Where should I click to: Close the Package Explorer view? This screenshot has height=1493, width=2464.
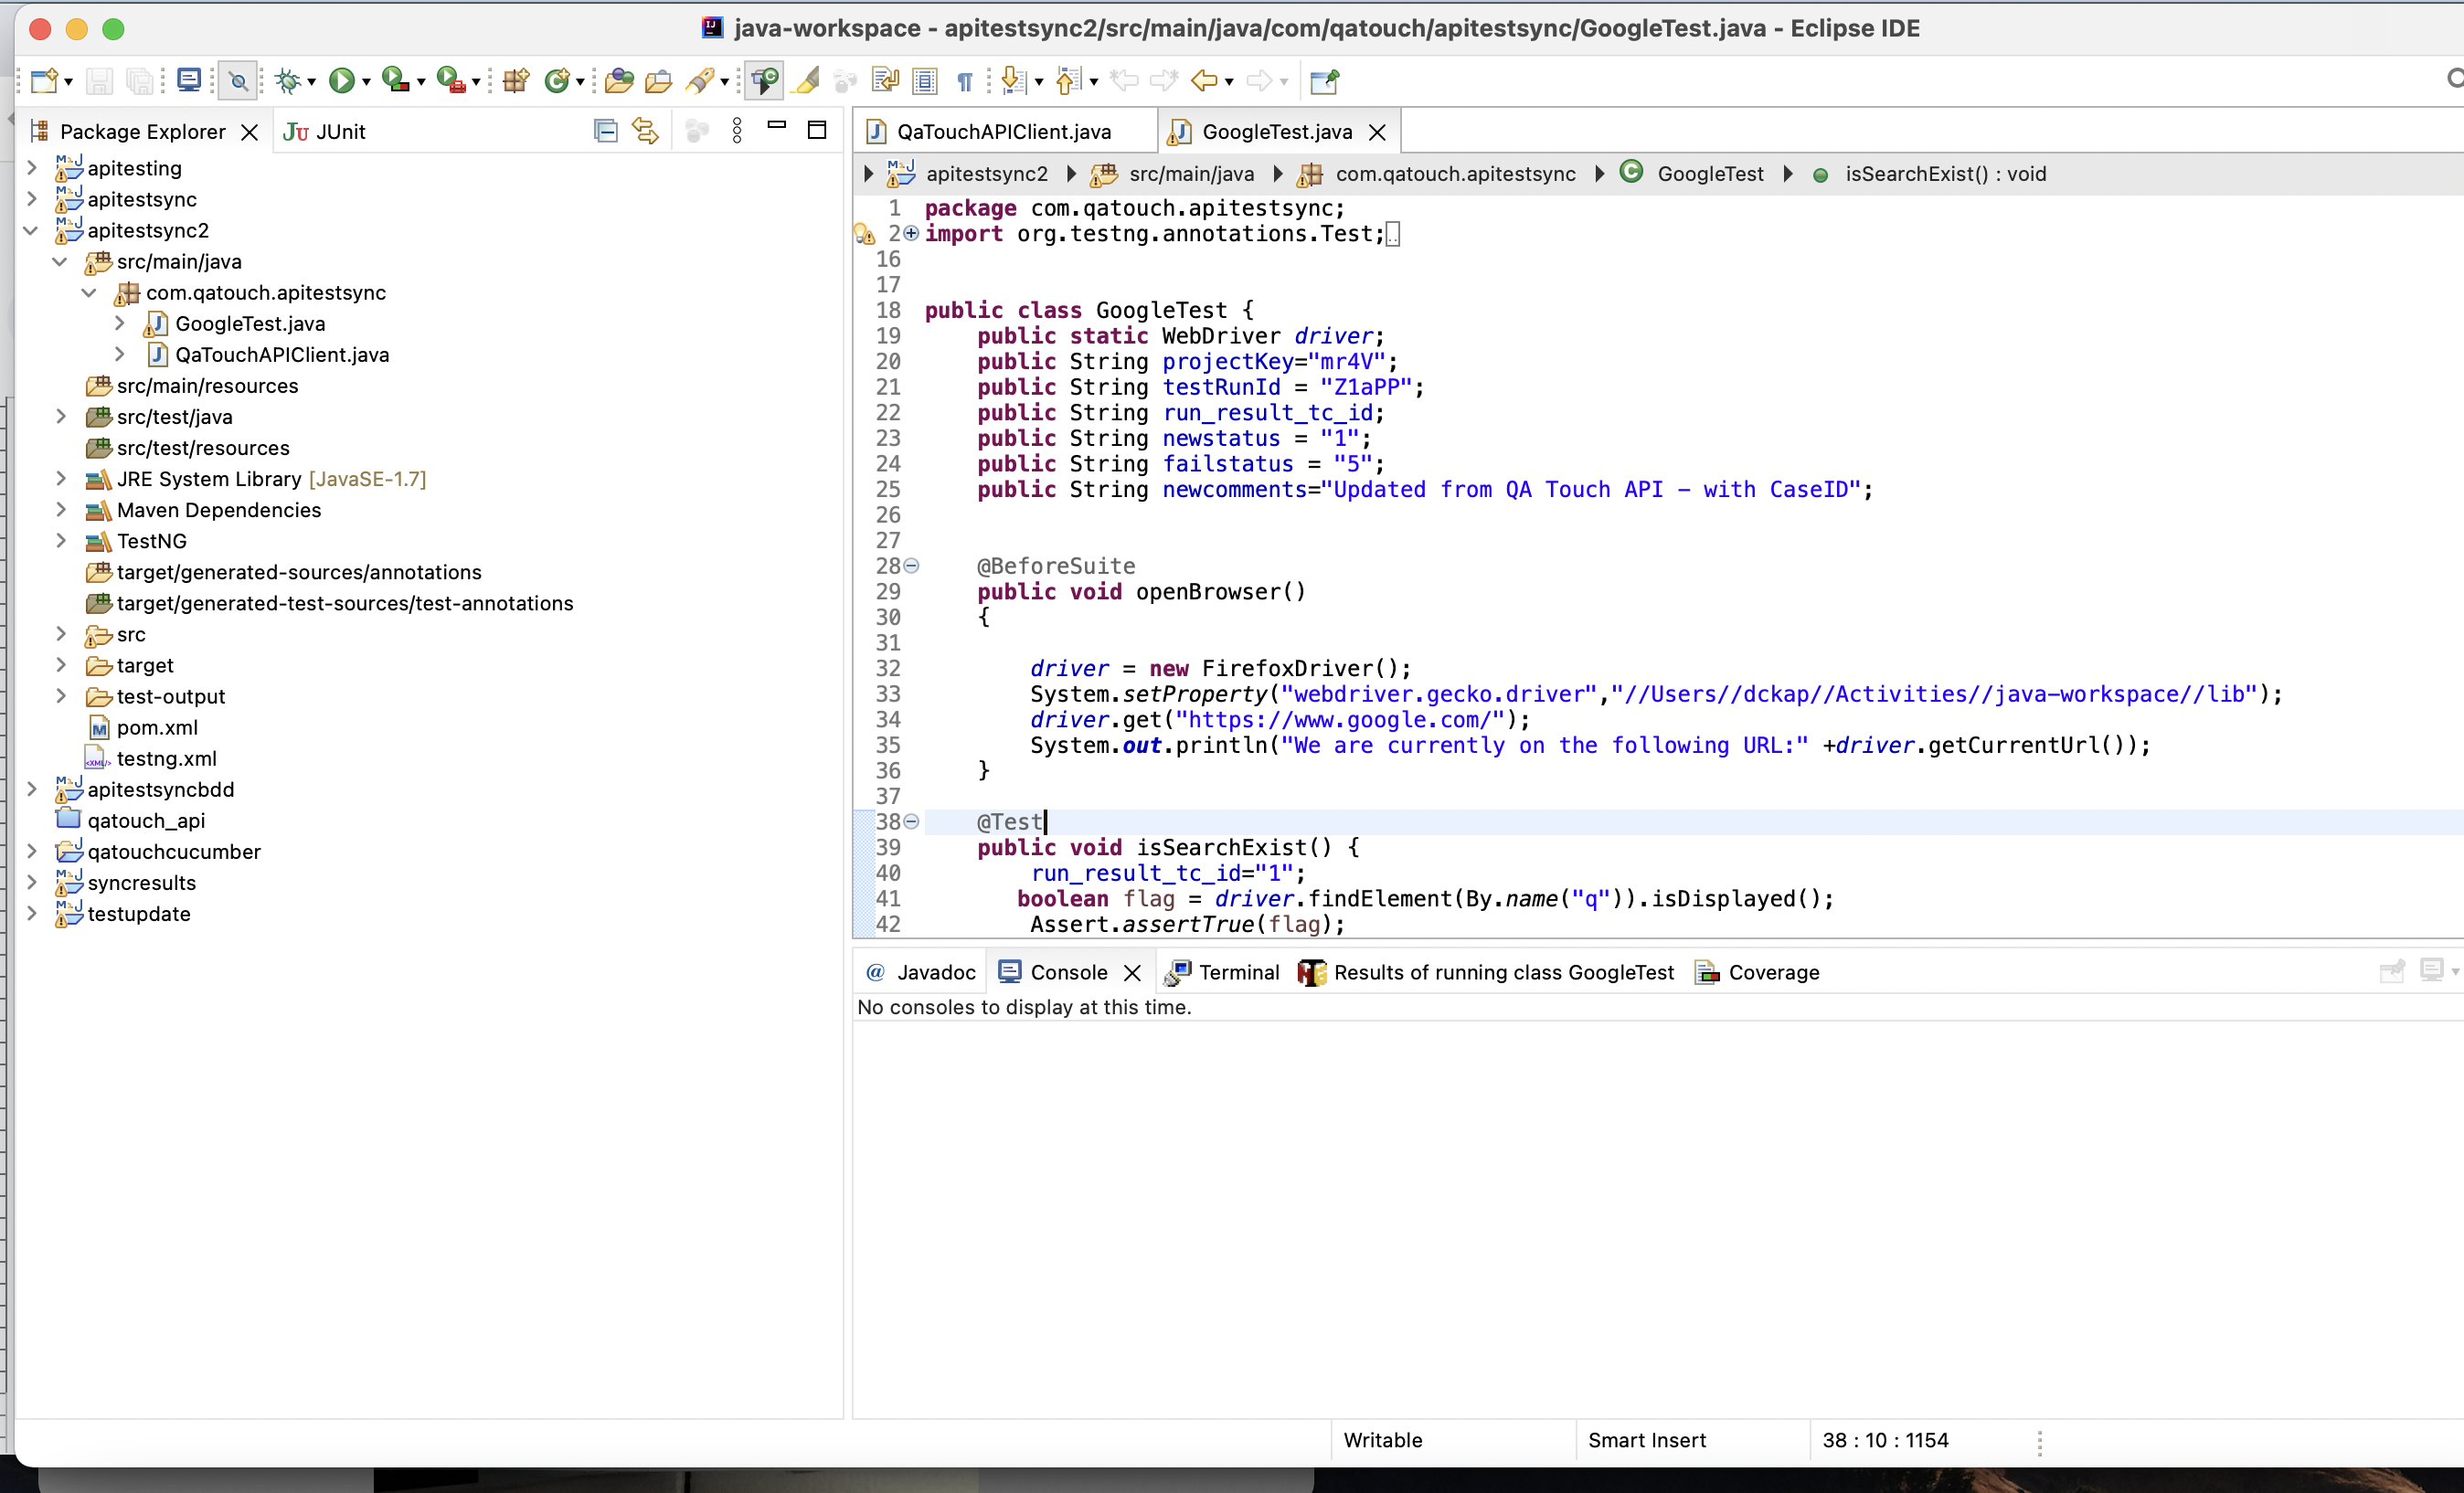(250, 132)
